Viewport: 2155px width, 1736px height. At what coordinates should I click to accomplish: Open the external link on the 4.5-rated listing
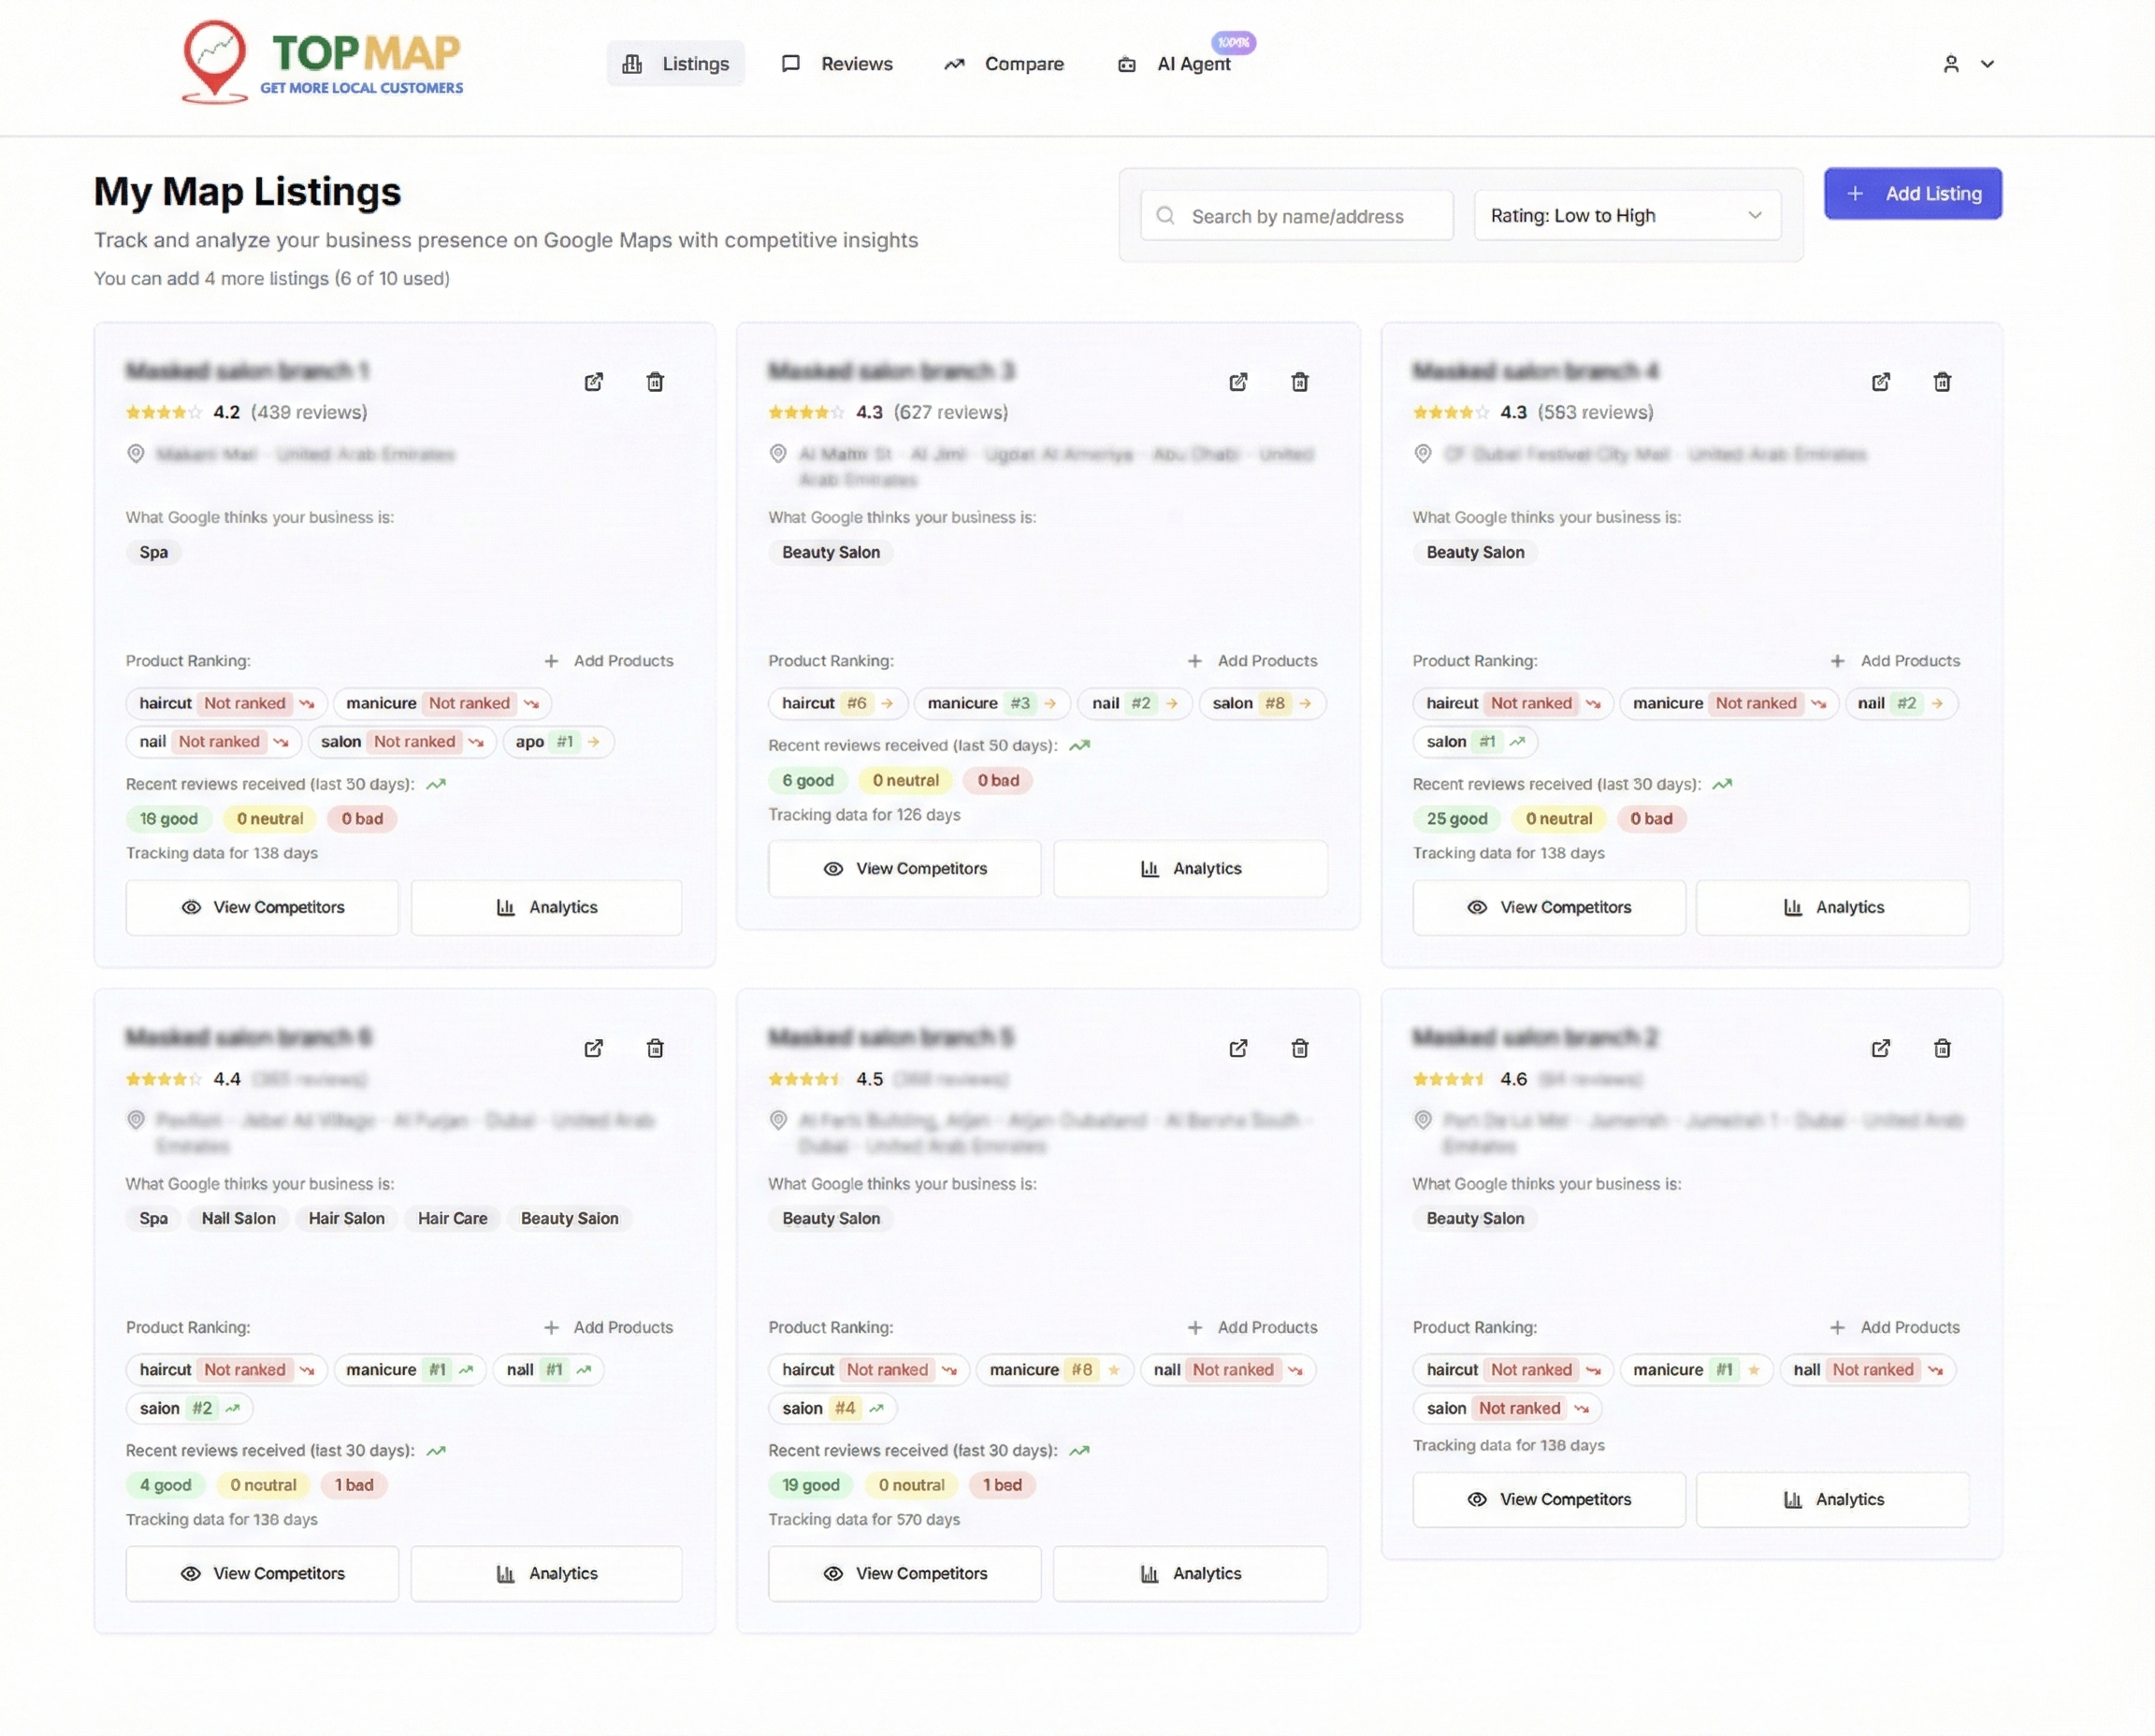pos(1237,1048)
